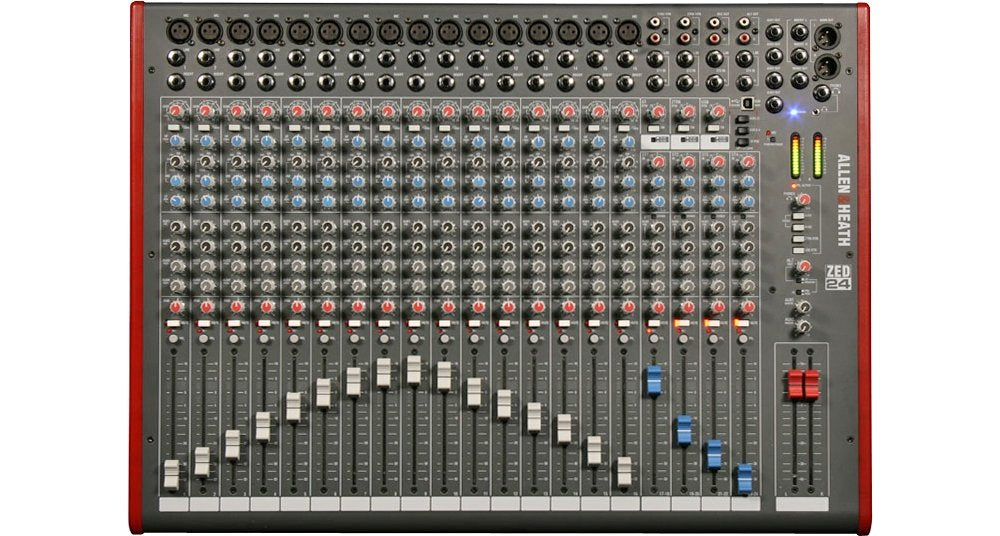The width and height of the screenshot is (1000, 536).
Task: Toggle the channel 11 high-pass filter button
Action: pos(476,128)
